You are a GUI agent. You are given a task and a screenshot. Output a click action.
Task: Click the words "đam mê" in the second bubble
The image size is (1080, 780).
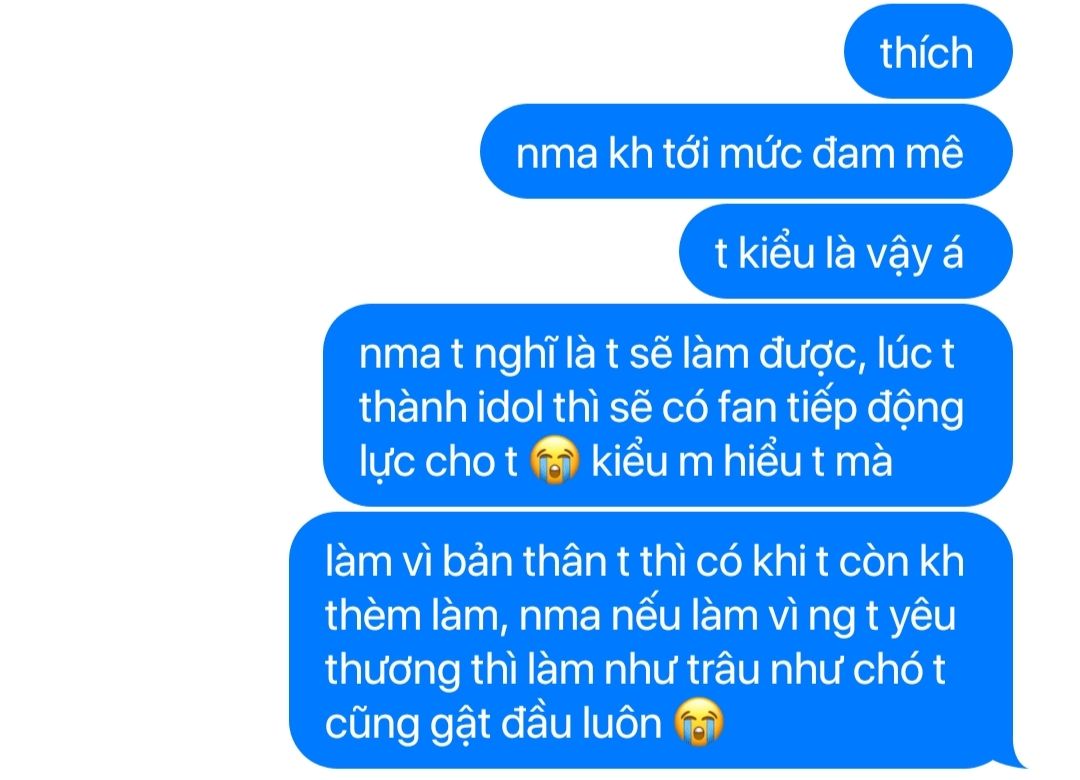887,153
